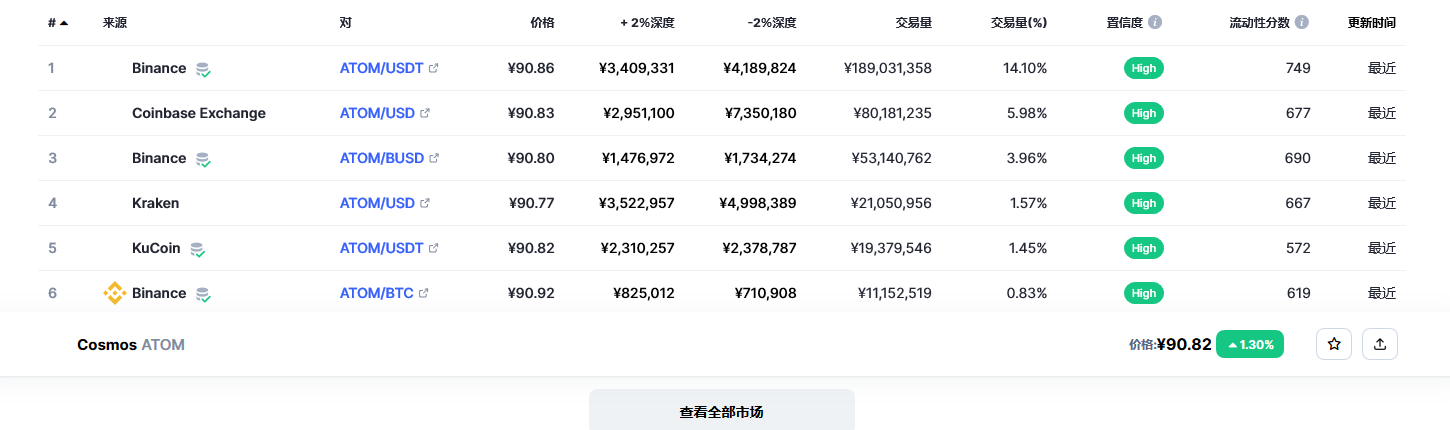Select the ¥825,012 depth cell
Viewport: 1450px width, 430px height.
644,293
